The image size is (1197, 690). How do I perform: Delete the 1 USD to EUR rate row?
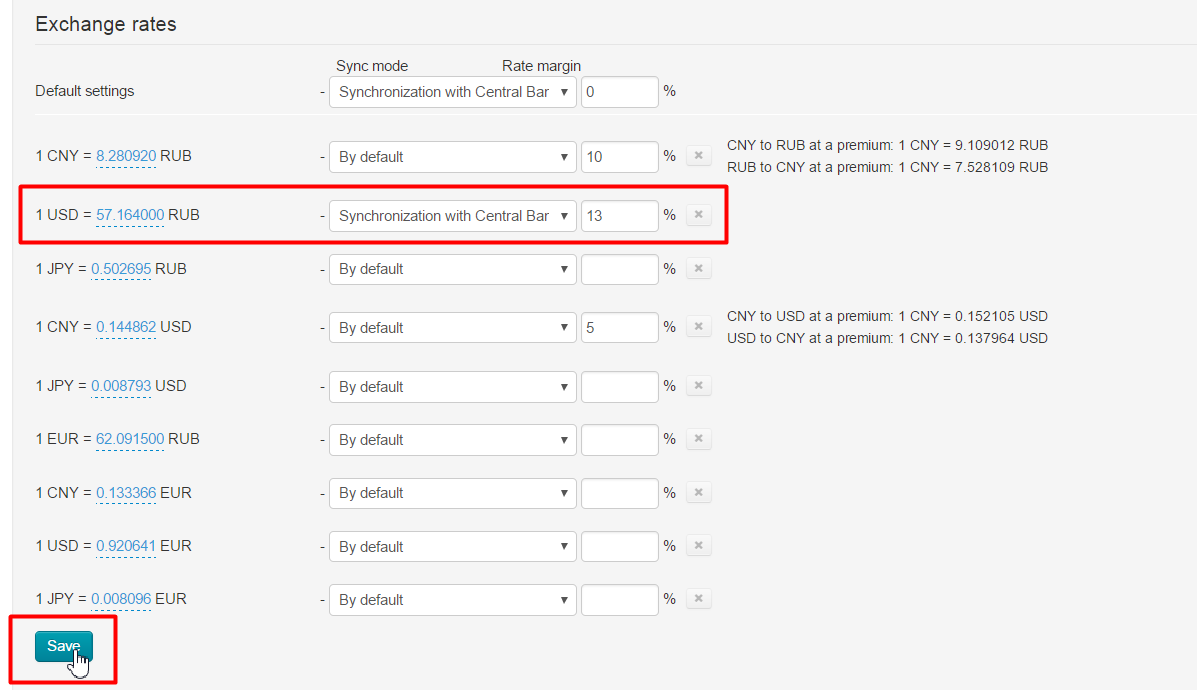pyautogui.click(x=699, y=545)
